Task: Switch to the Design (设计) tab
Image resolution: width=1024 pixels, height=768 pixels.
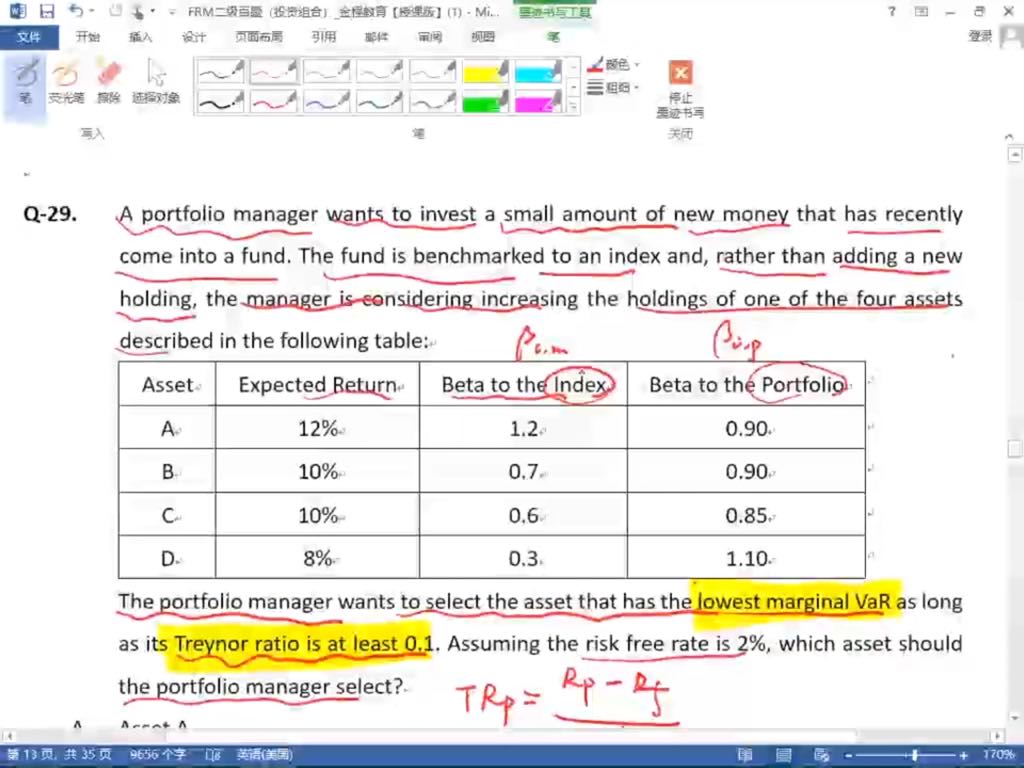Action: click(193, 37)
